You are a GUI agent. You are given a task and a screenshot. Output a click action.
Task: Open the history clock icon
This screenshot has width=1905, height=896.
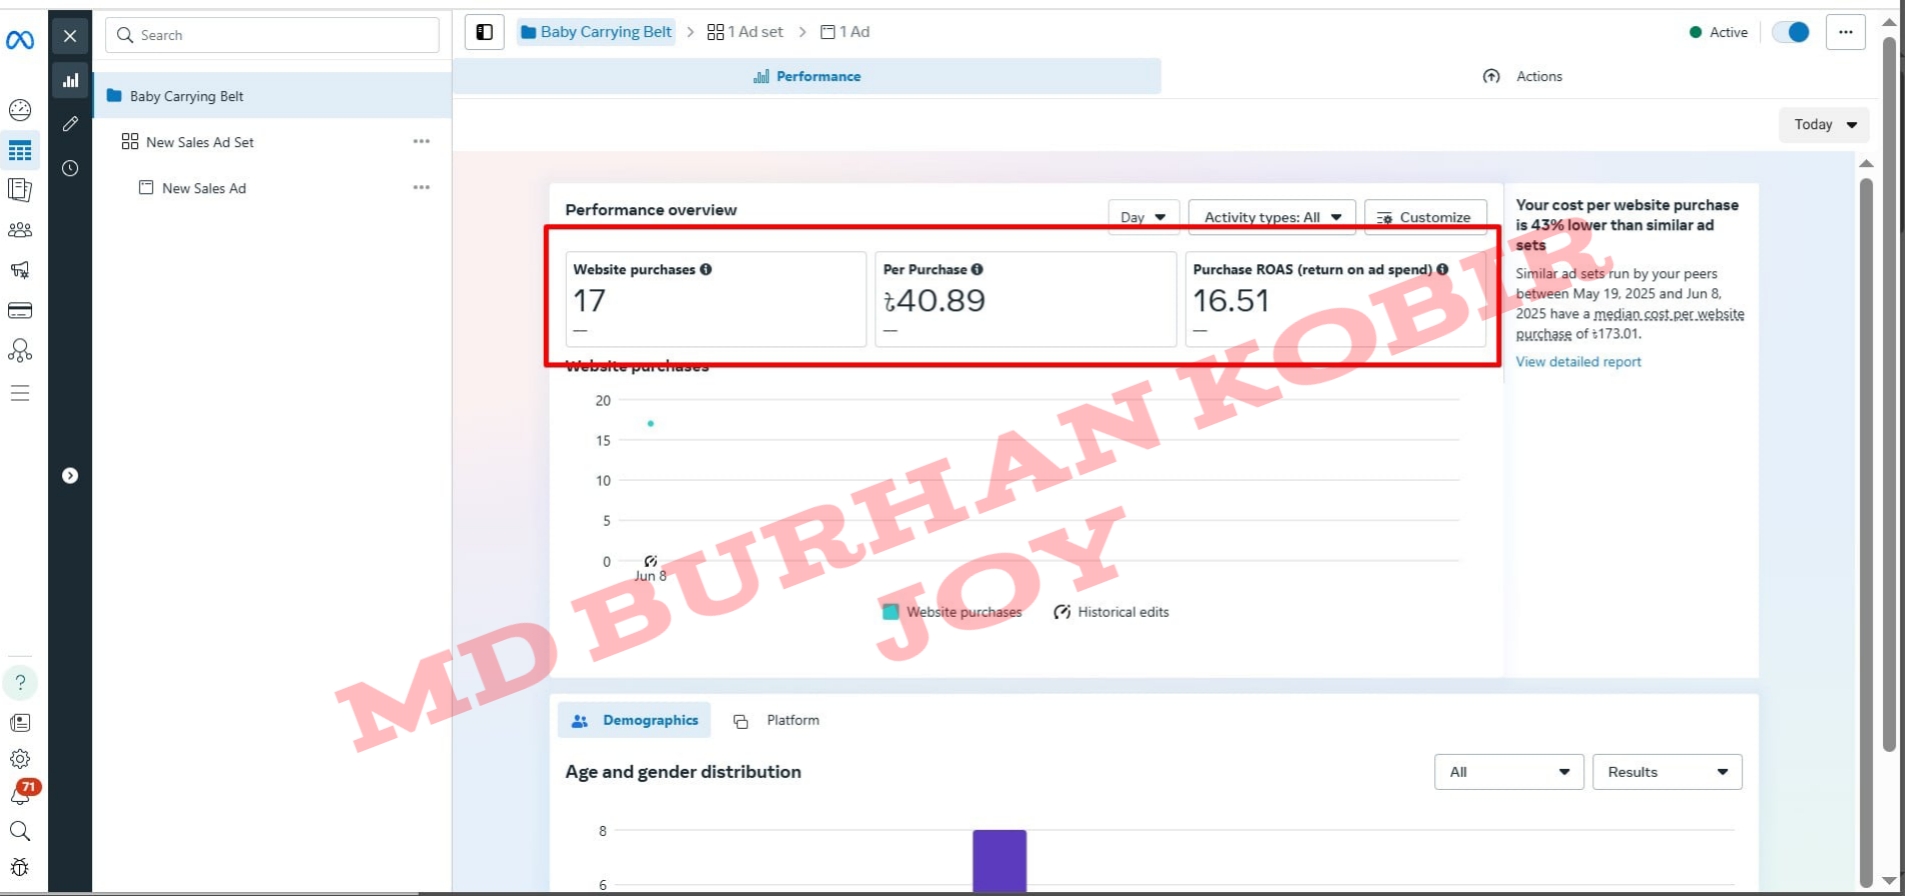70,168
